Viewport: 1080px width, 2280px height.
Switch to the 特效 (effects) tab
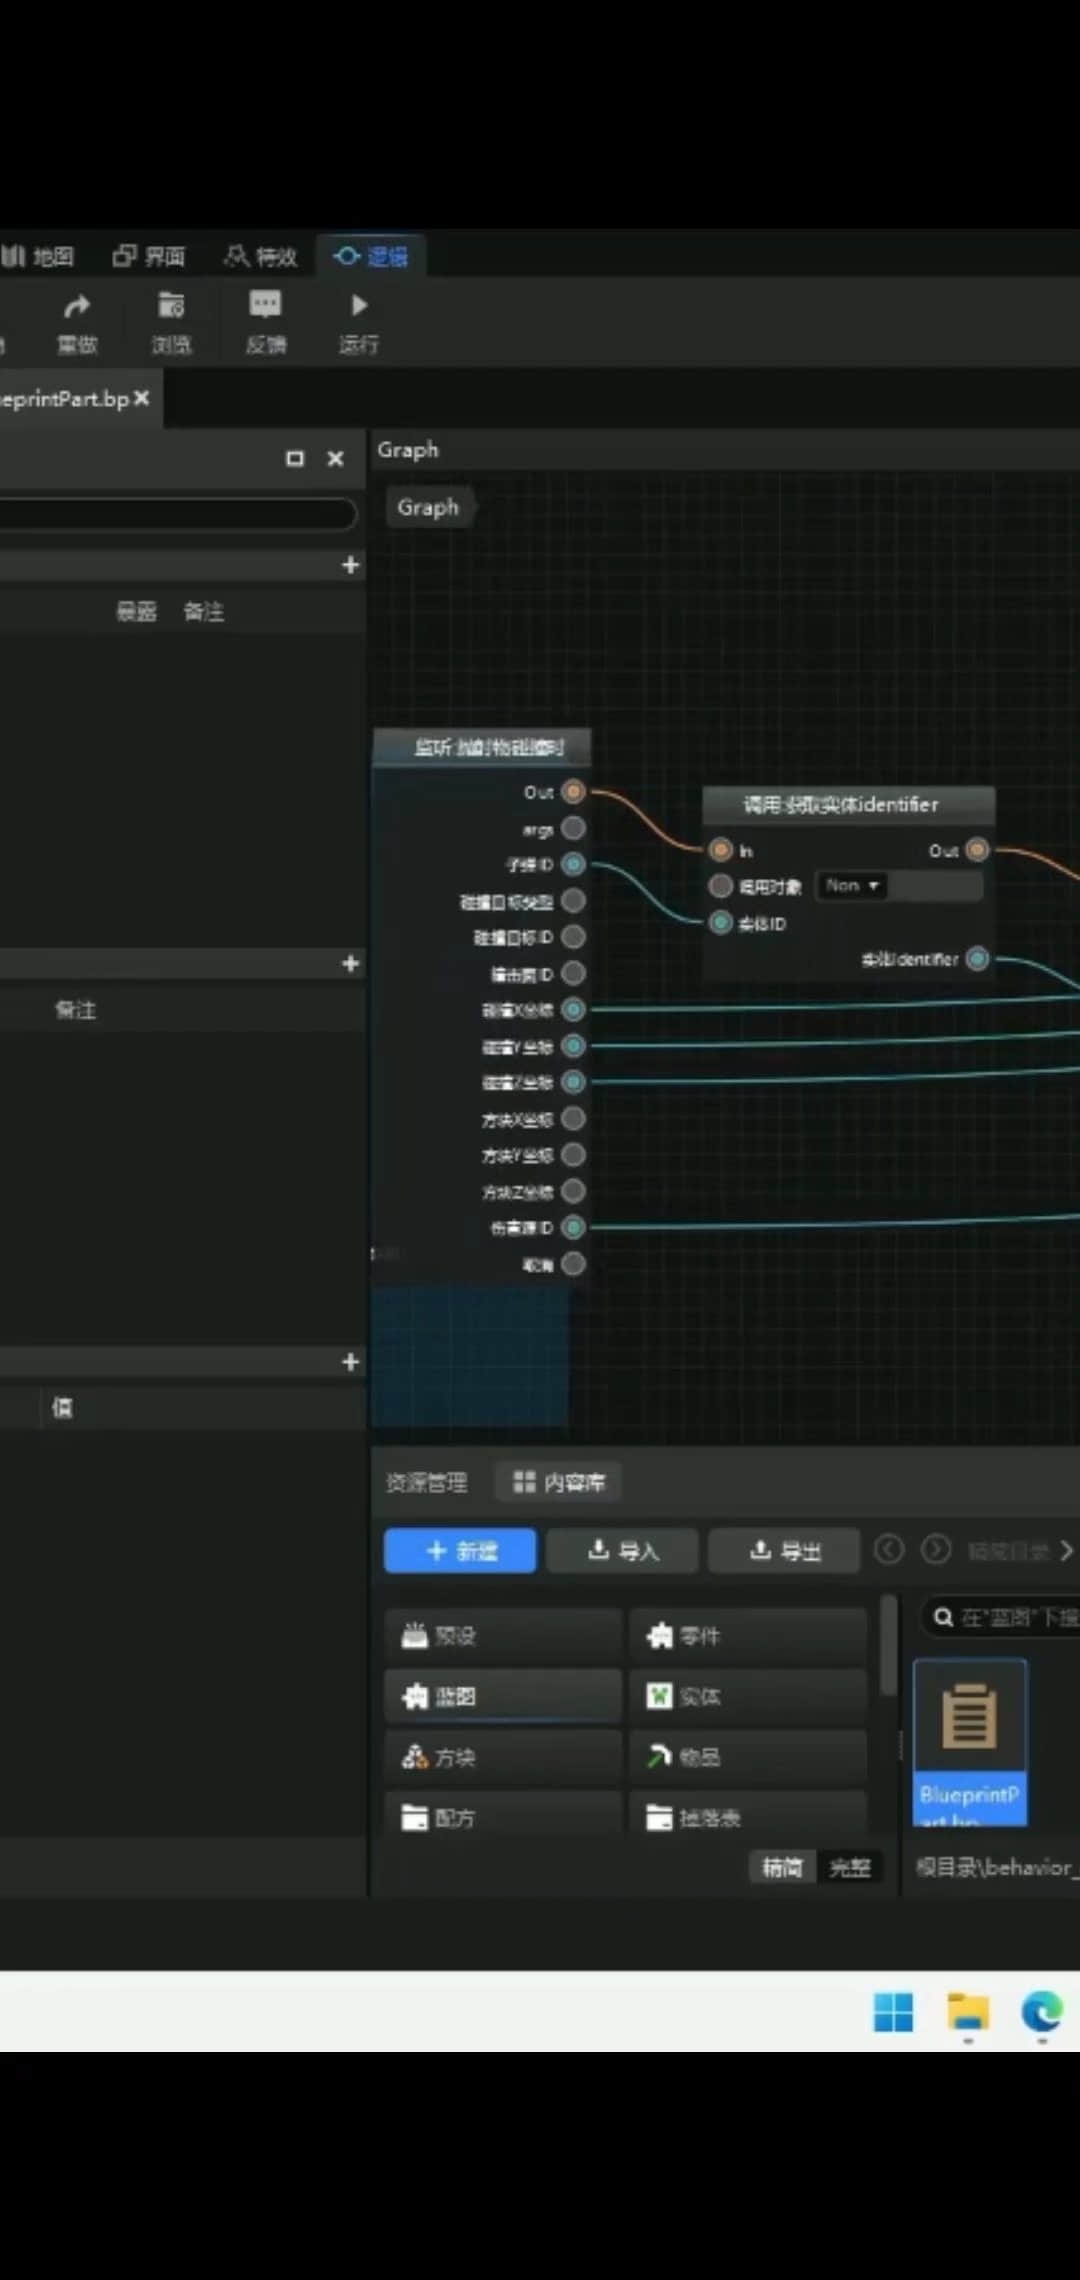[x=261, y=257]
